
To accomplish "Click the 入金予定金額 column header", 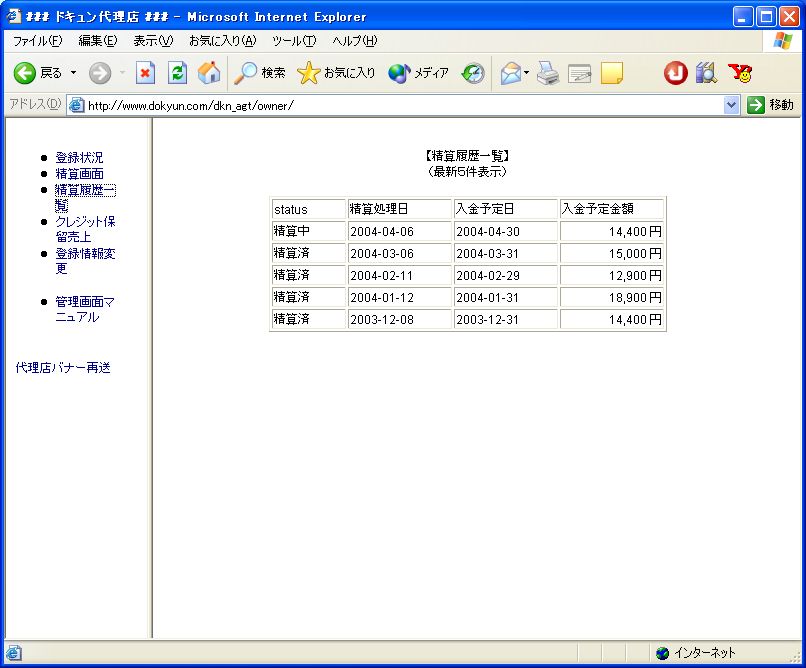I will (x=612, y=209).
